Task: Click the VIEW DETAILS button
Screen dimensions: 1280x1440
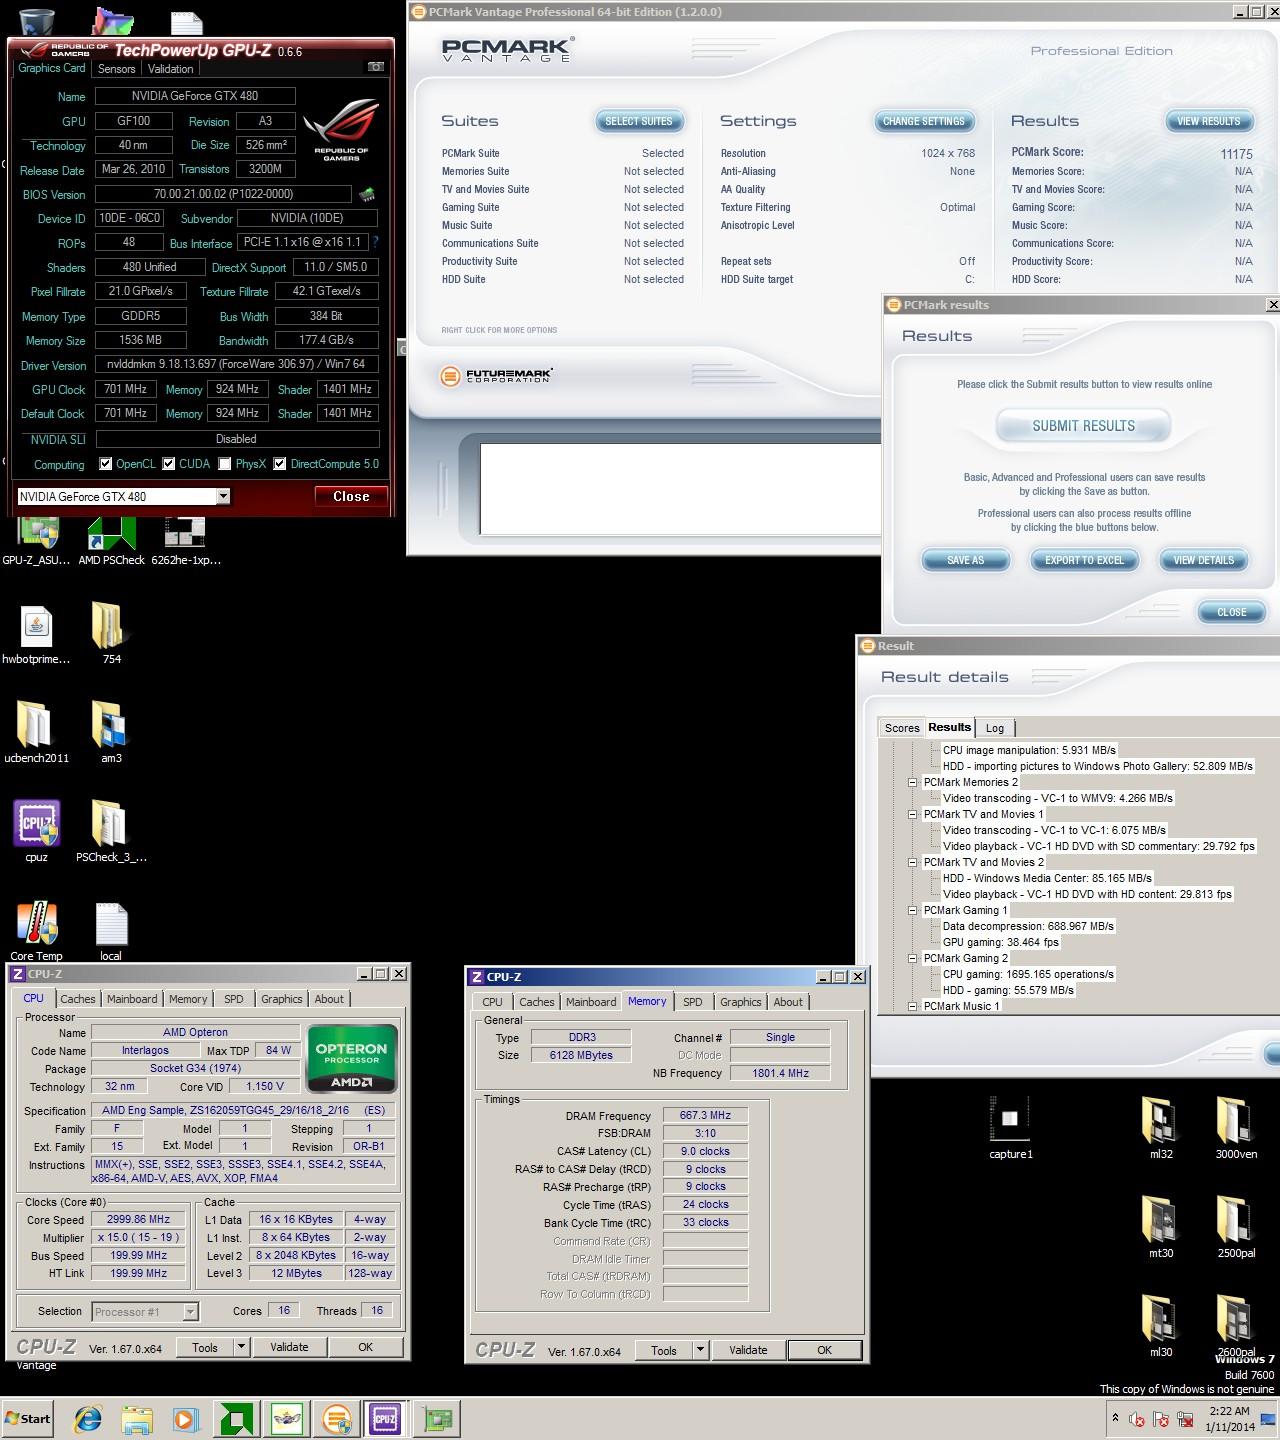Action: click(1203, 560)
